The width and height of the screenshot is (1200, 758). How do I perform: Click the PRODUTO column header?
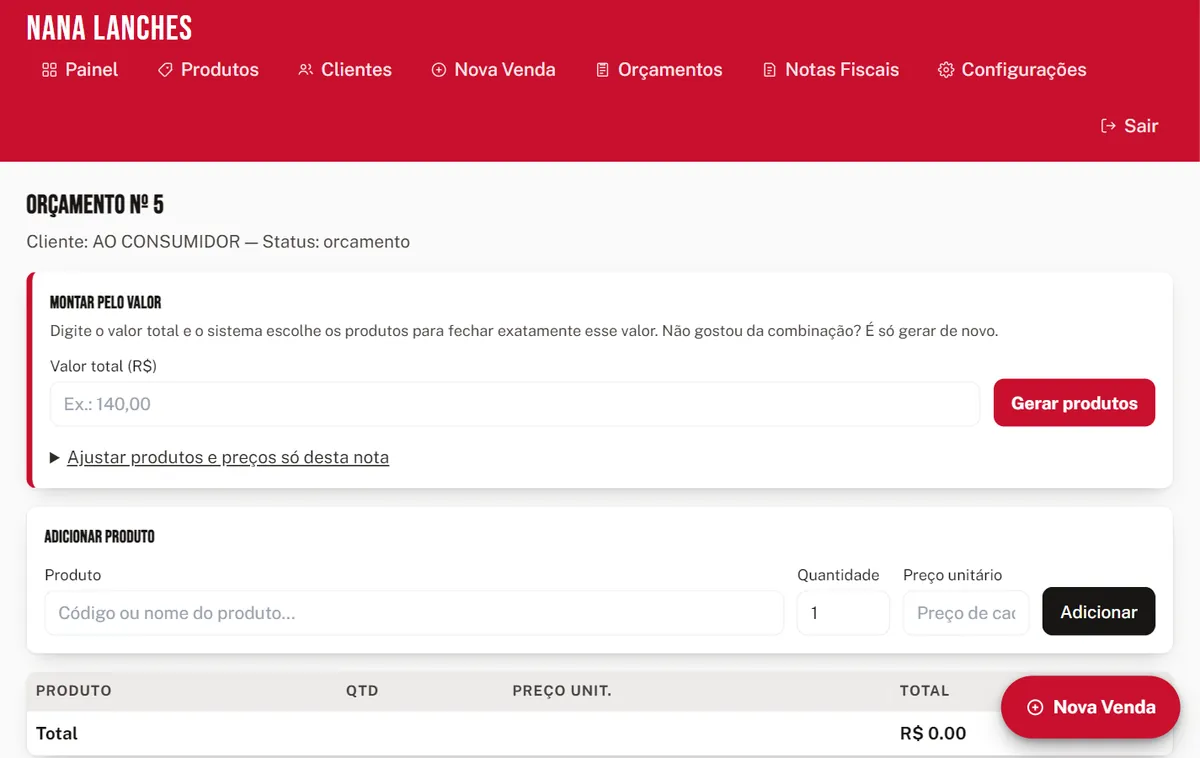[x=74, y=691]
